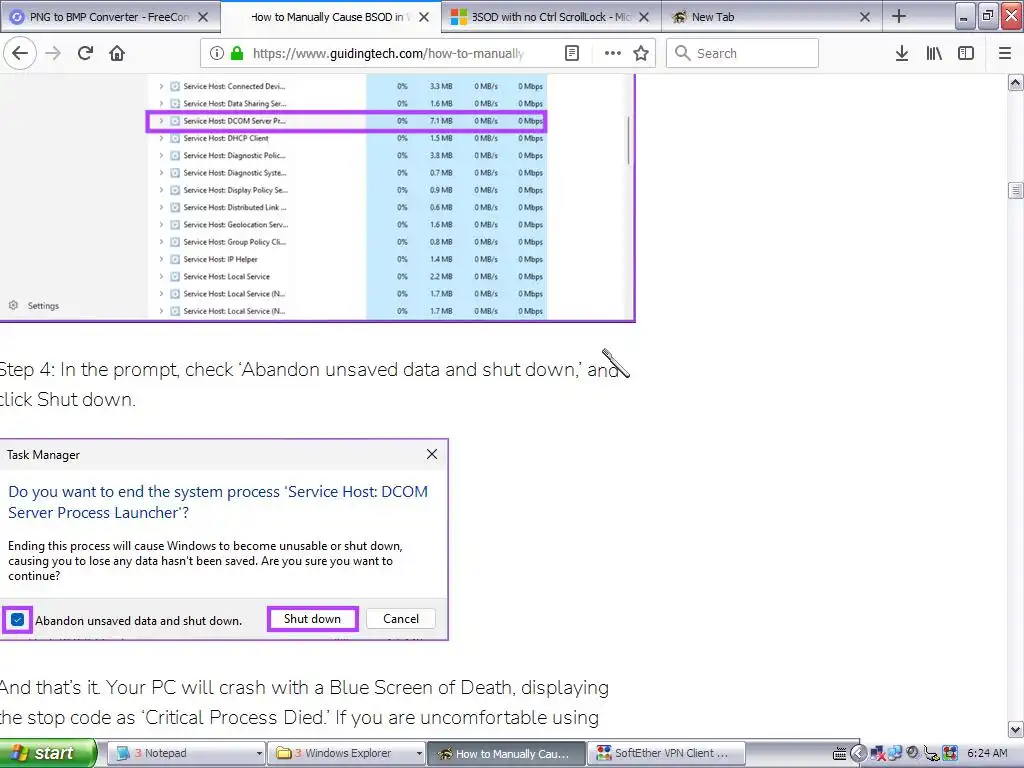
Task: Click the keyboard icon beside the tray
Action: coord(840,754)
